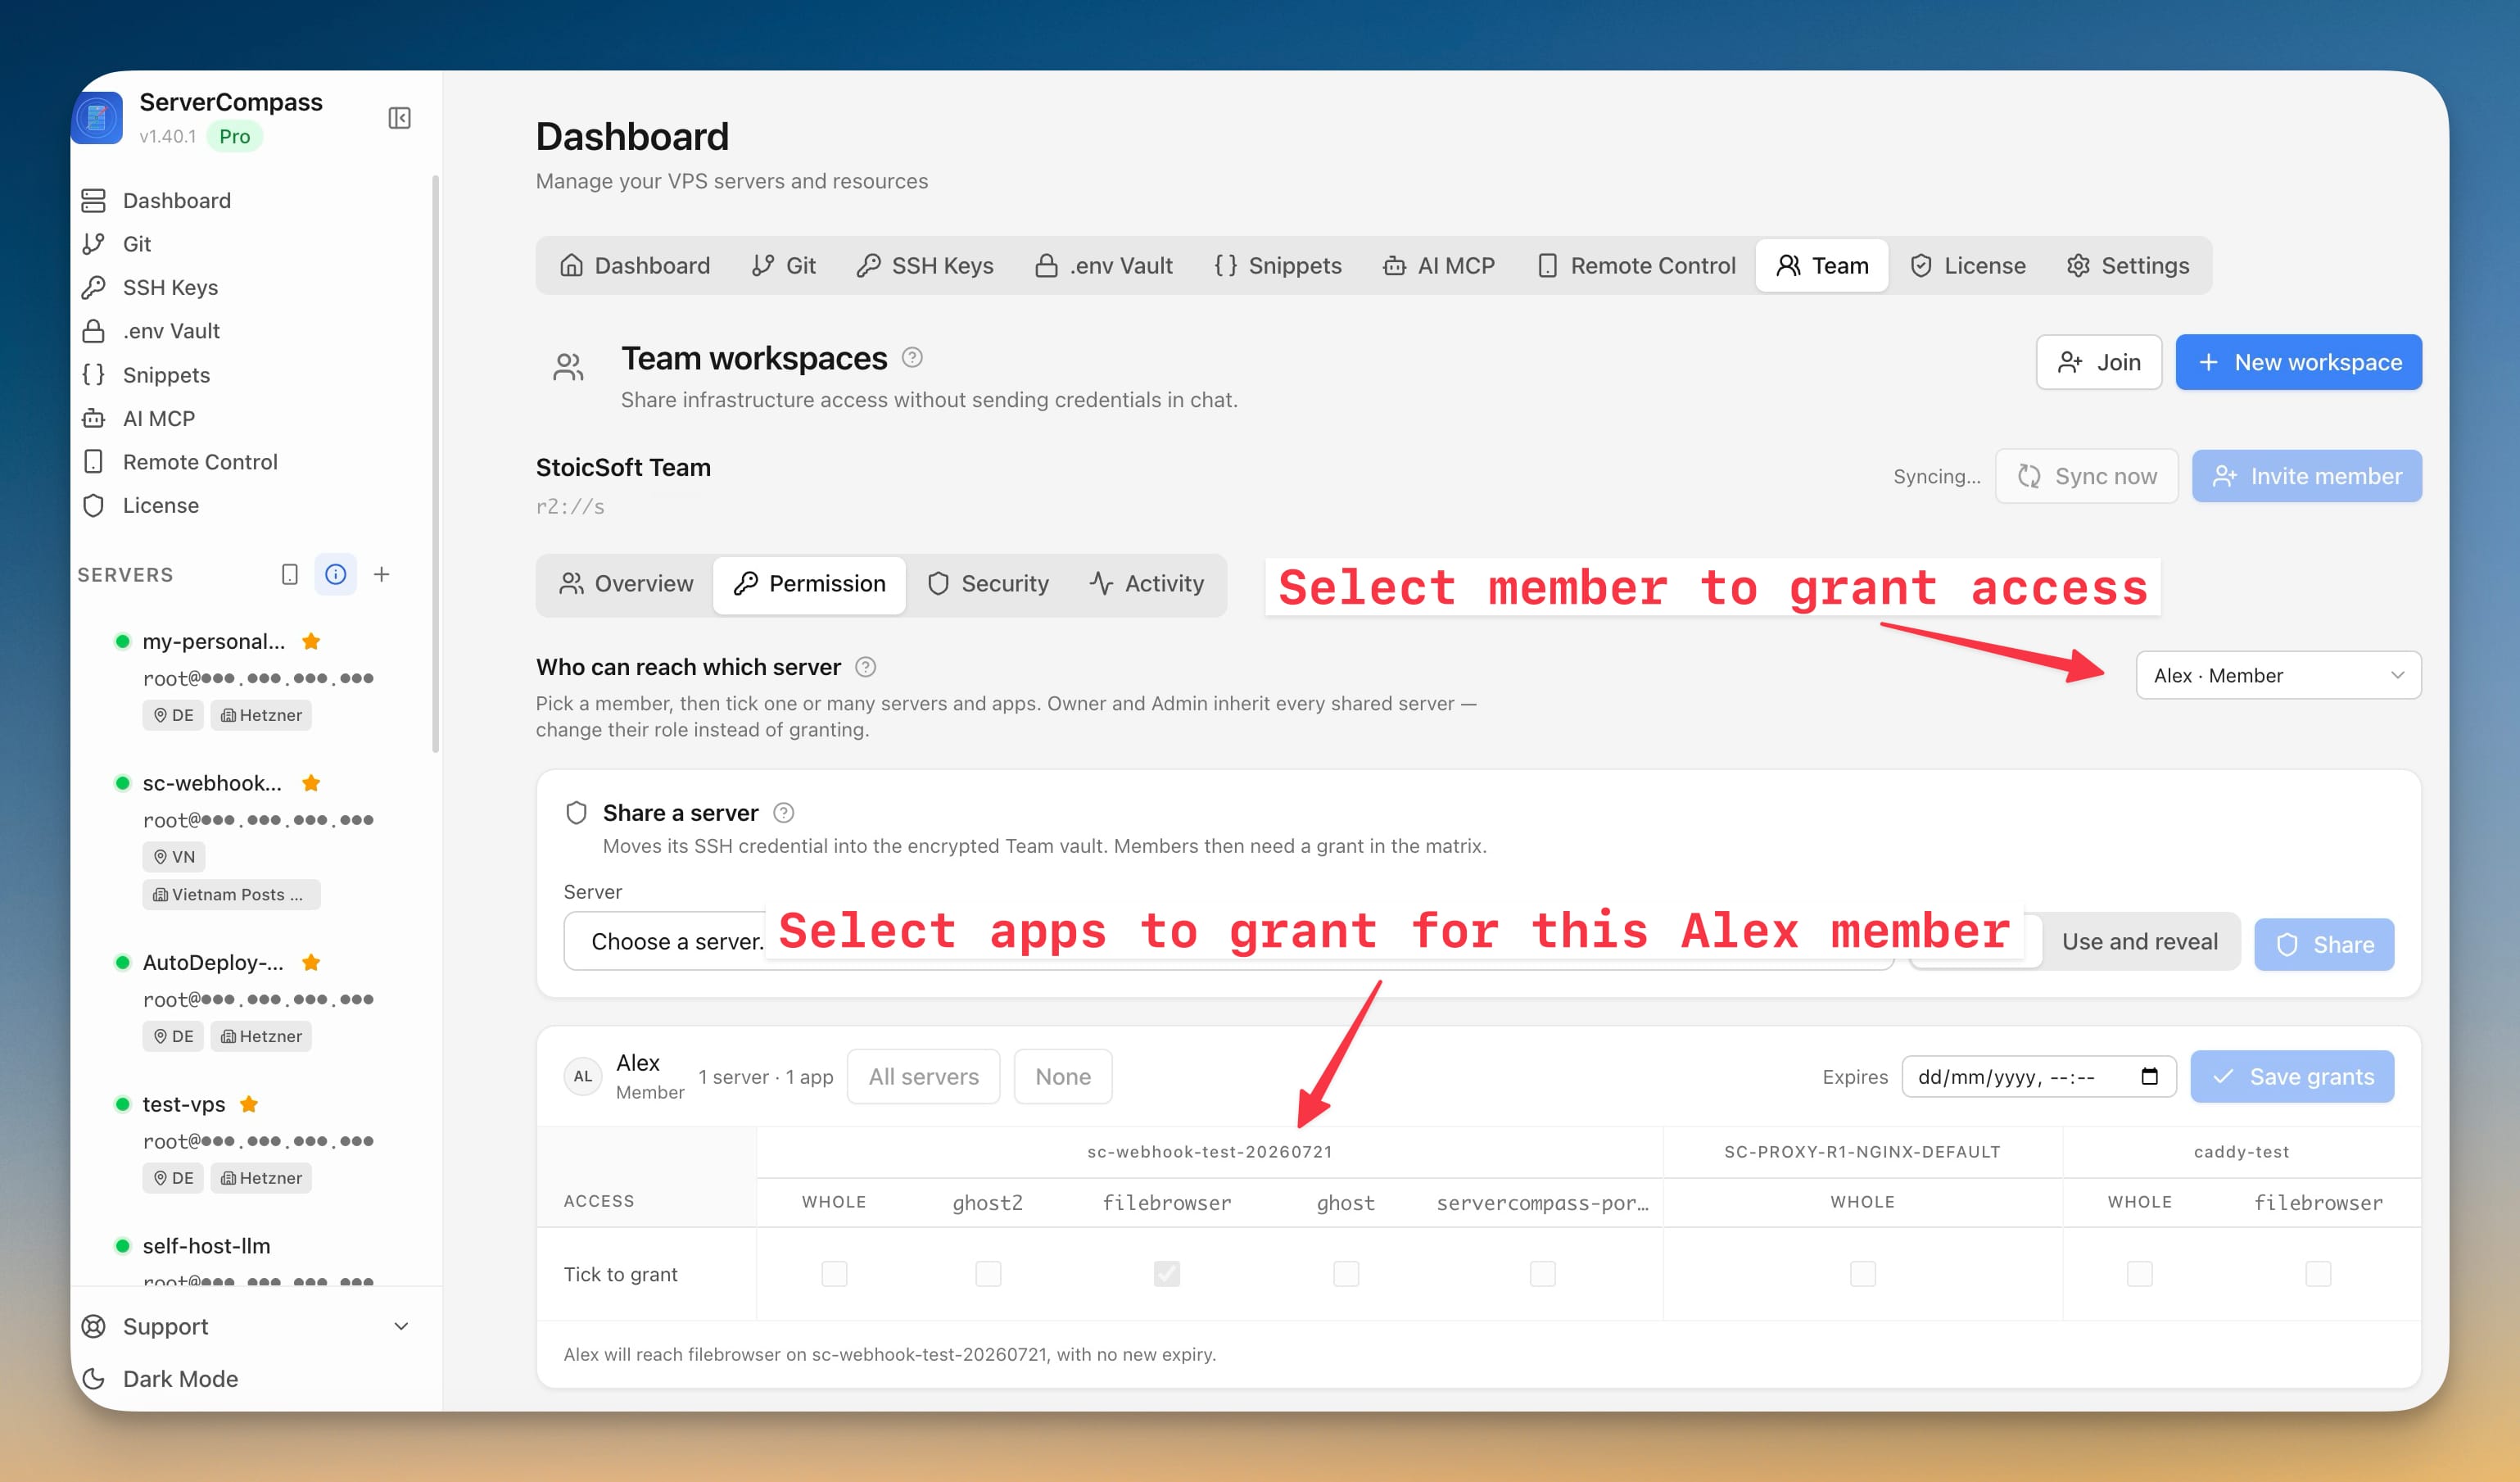Click the New workspace button
Viewport: 2520px width, 1482px height.
[x=2298, y=362]
